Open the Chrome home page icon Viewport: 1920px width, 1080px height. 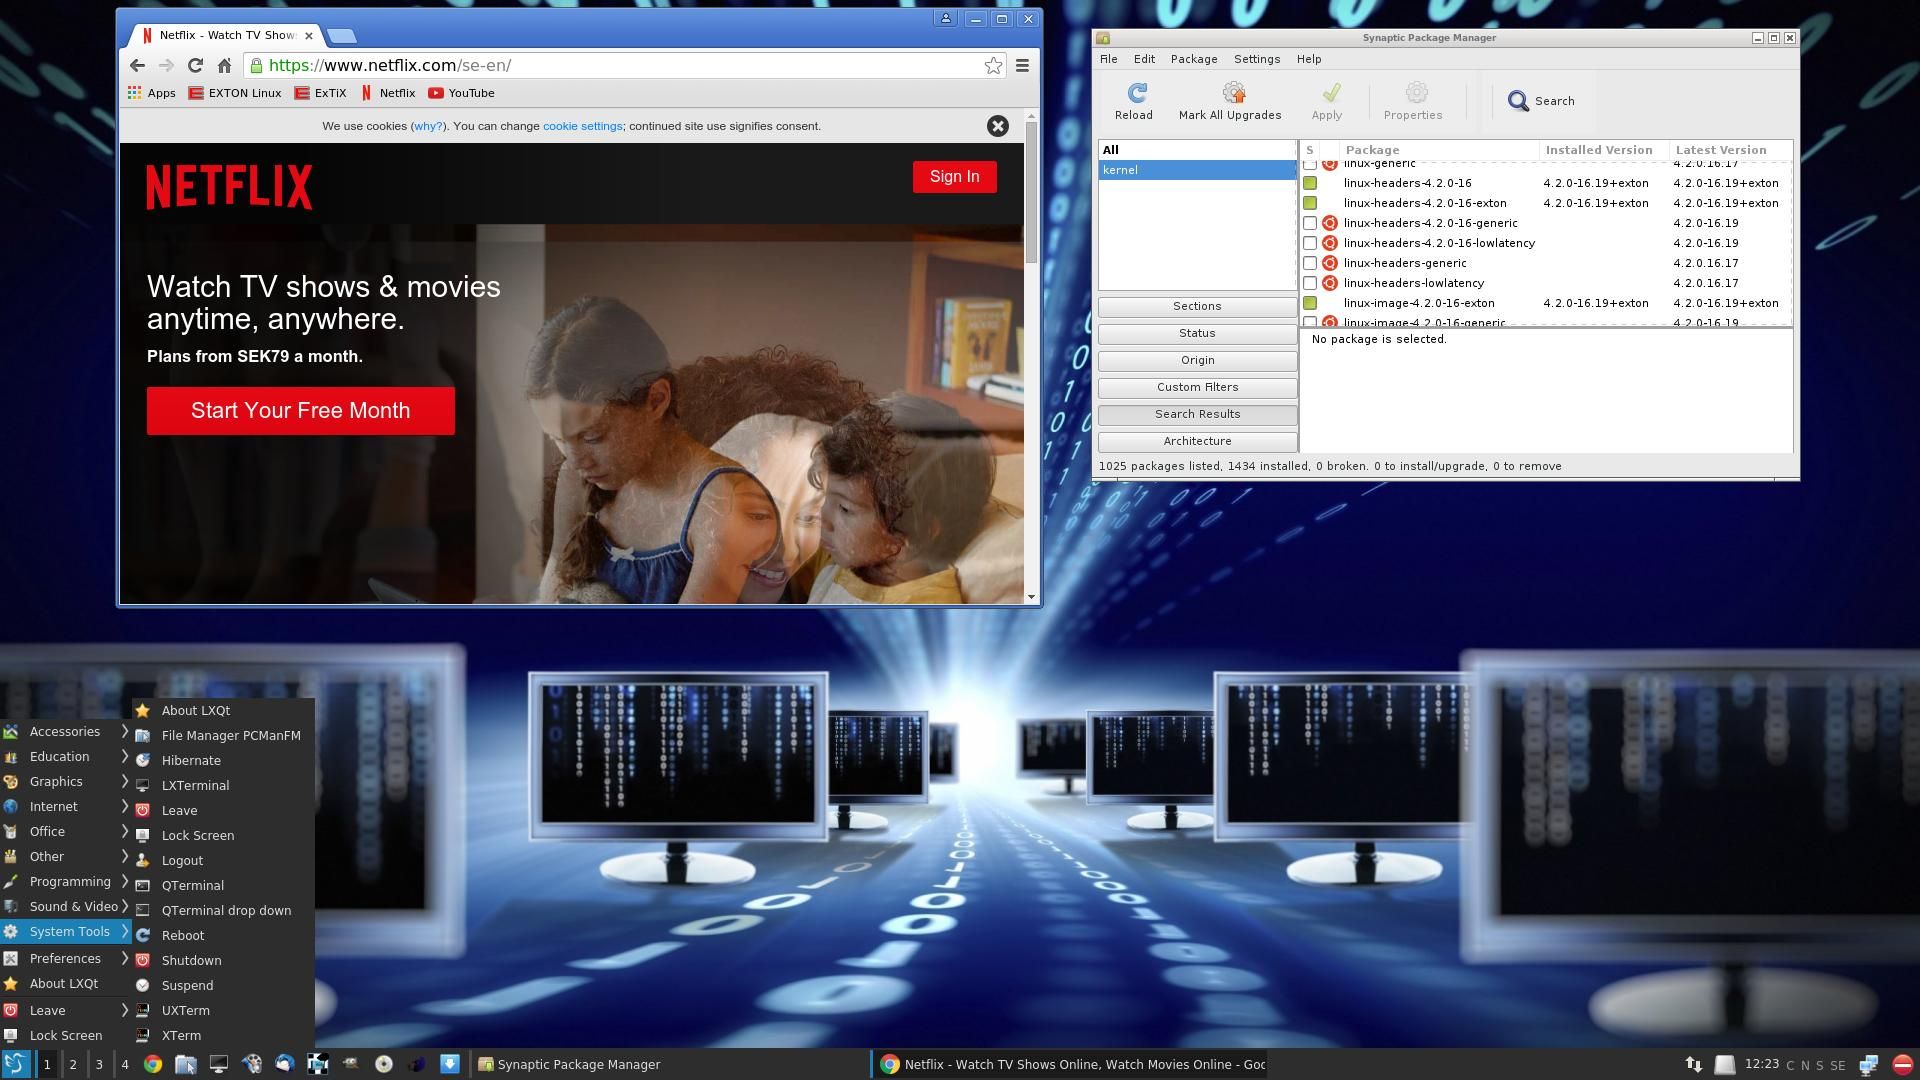(x=224, y=65)
